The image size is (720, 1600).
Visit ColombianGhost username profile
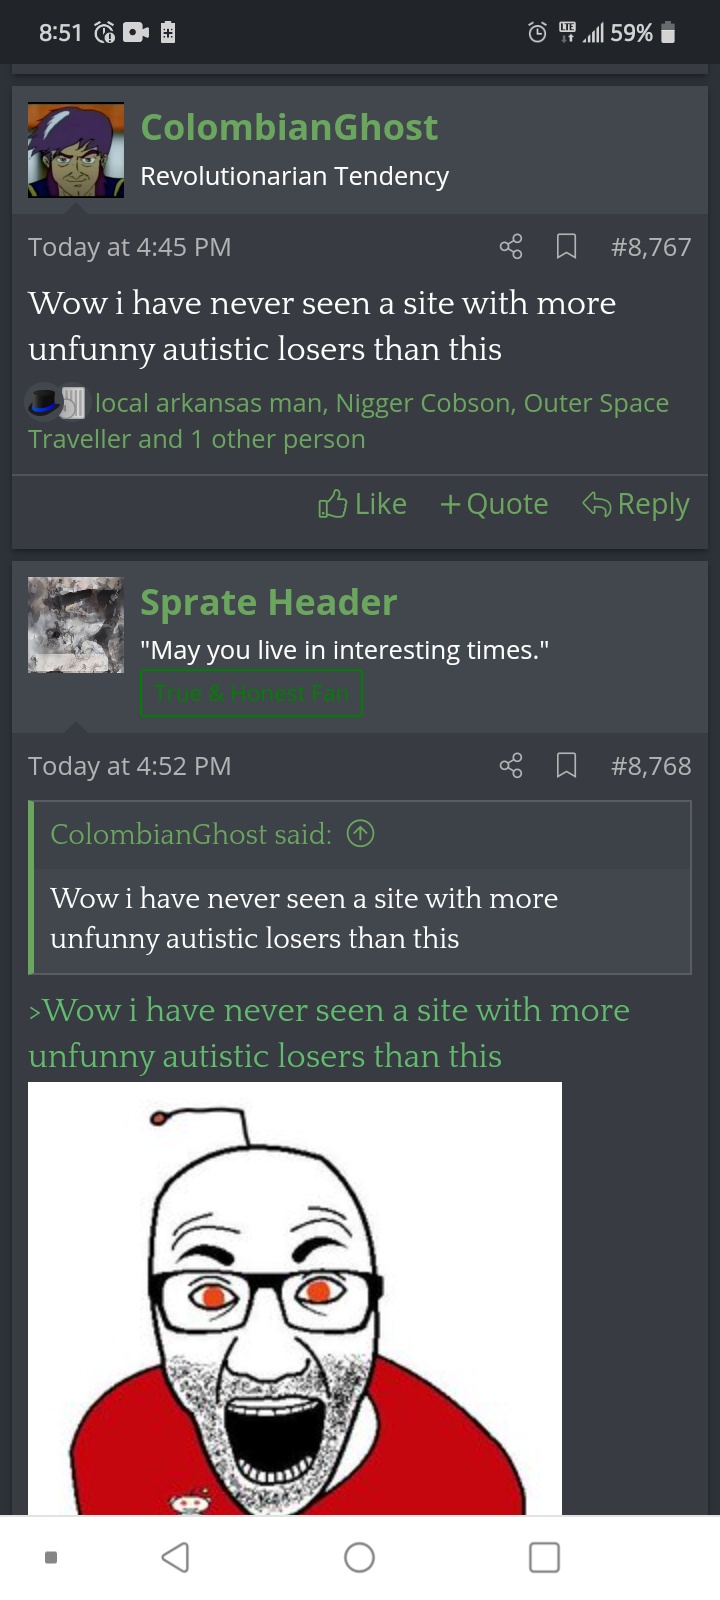point(289,127)
